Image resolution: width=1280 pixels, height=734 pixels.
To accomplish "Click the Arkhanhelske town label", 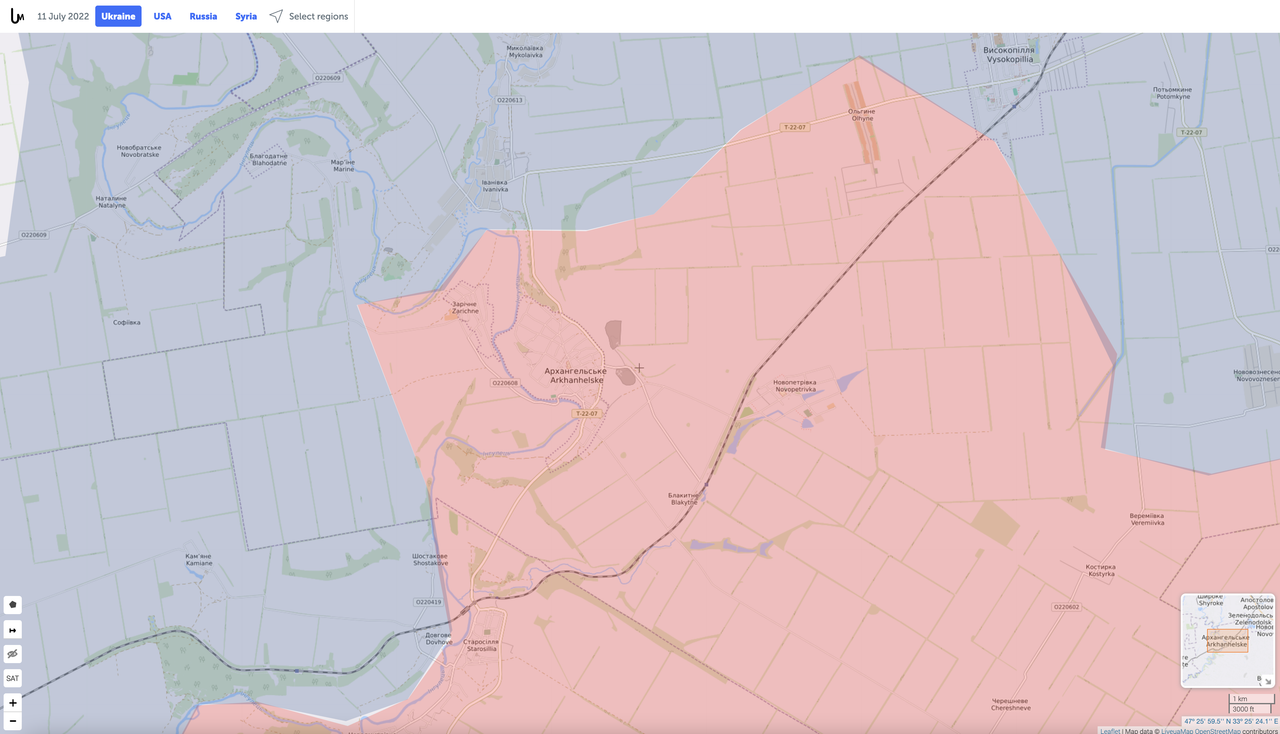I will (x=575, y=375).
